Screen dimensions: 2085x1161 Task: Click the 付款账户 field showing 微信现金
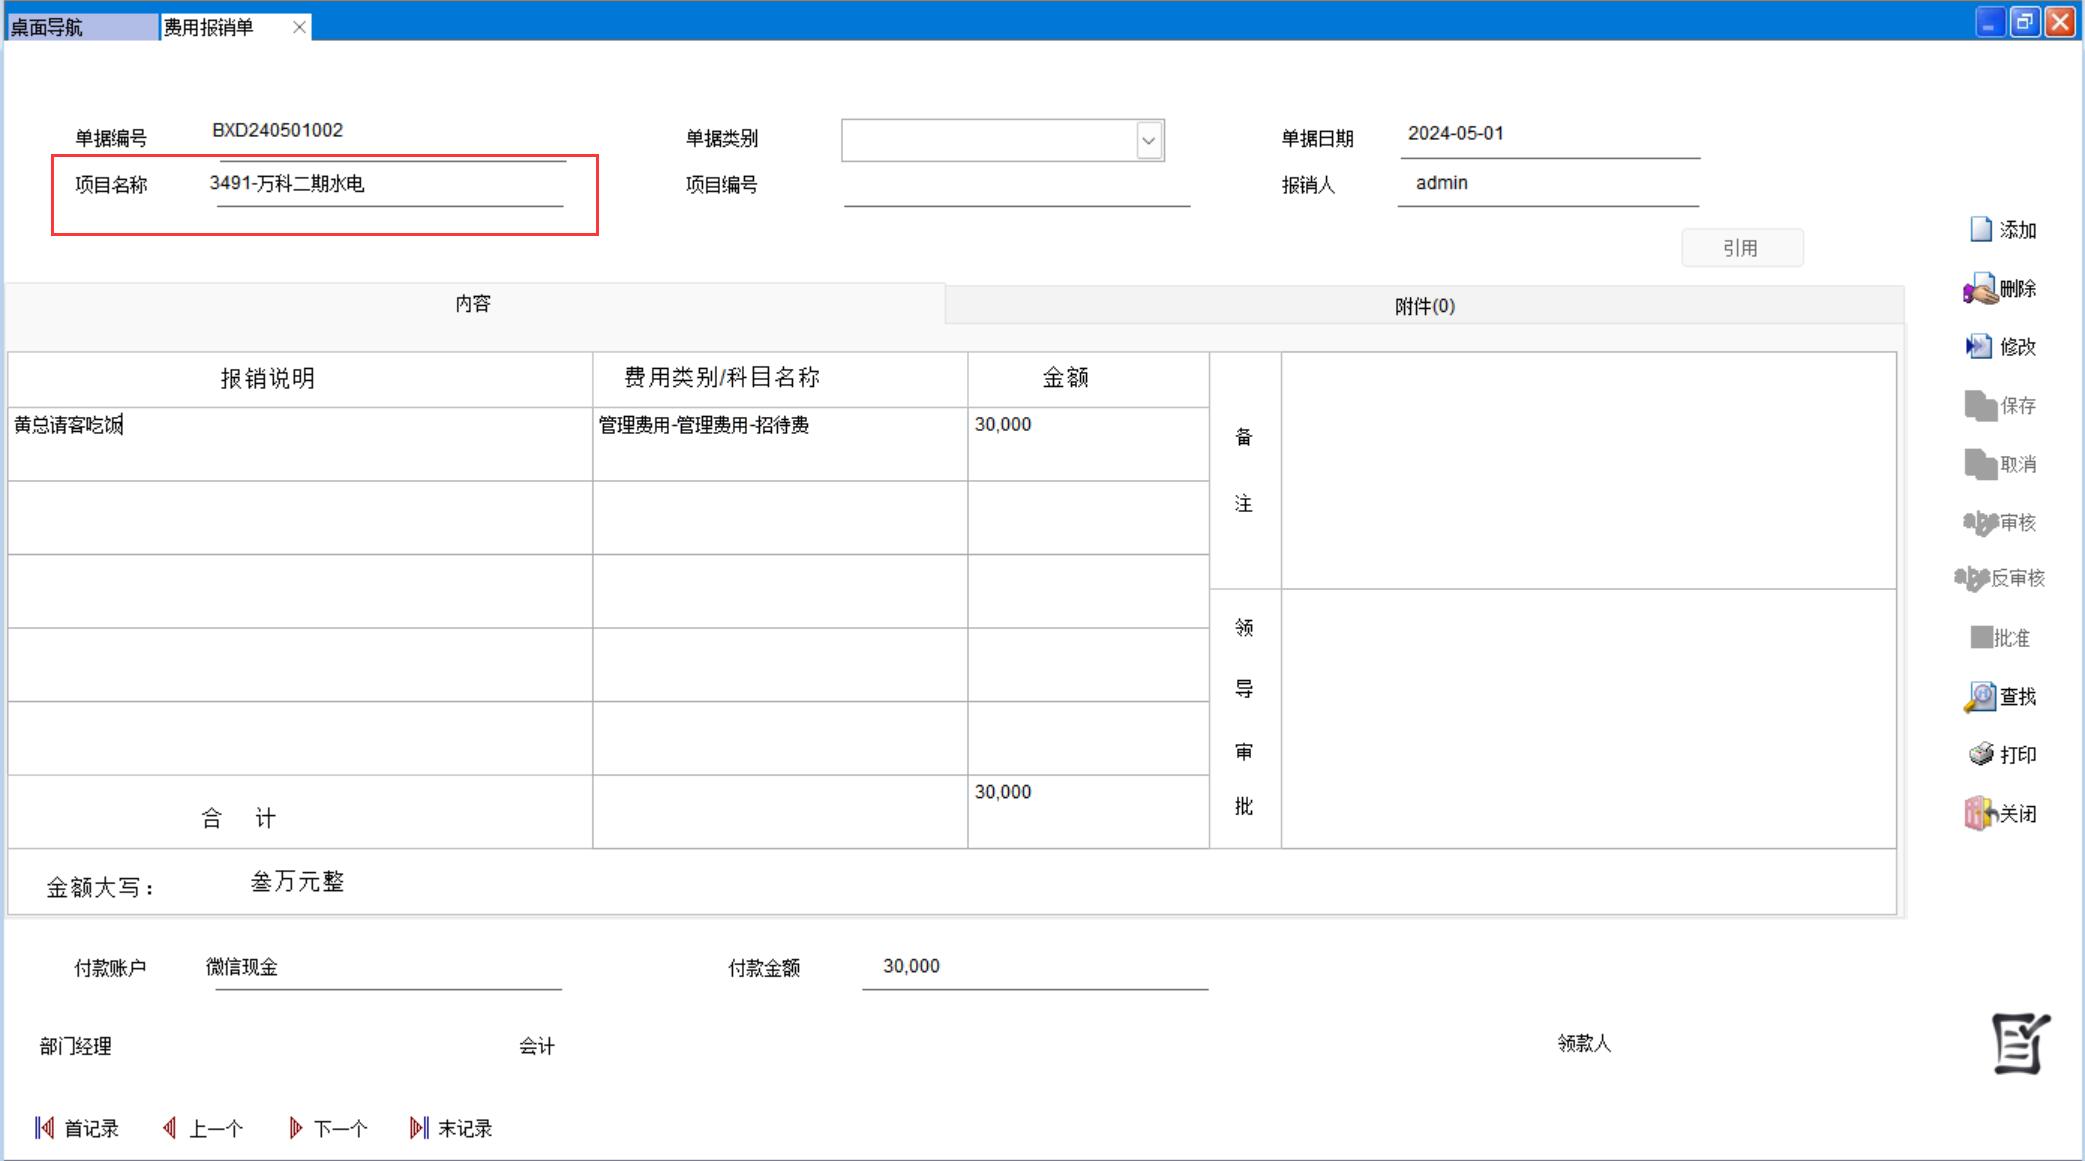(388, 968)
